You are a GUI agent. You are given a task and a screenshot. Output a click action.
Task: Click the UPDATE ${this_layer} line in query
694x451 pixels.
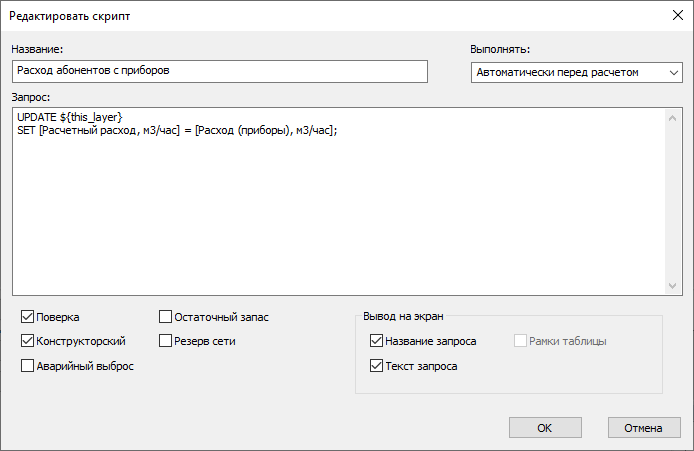point(70,118)
